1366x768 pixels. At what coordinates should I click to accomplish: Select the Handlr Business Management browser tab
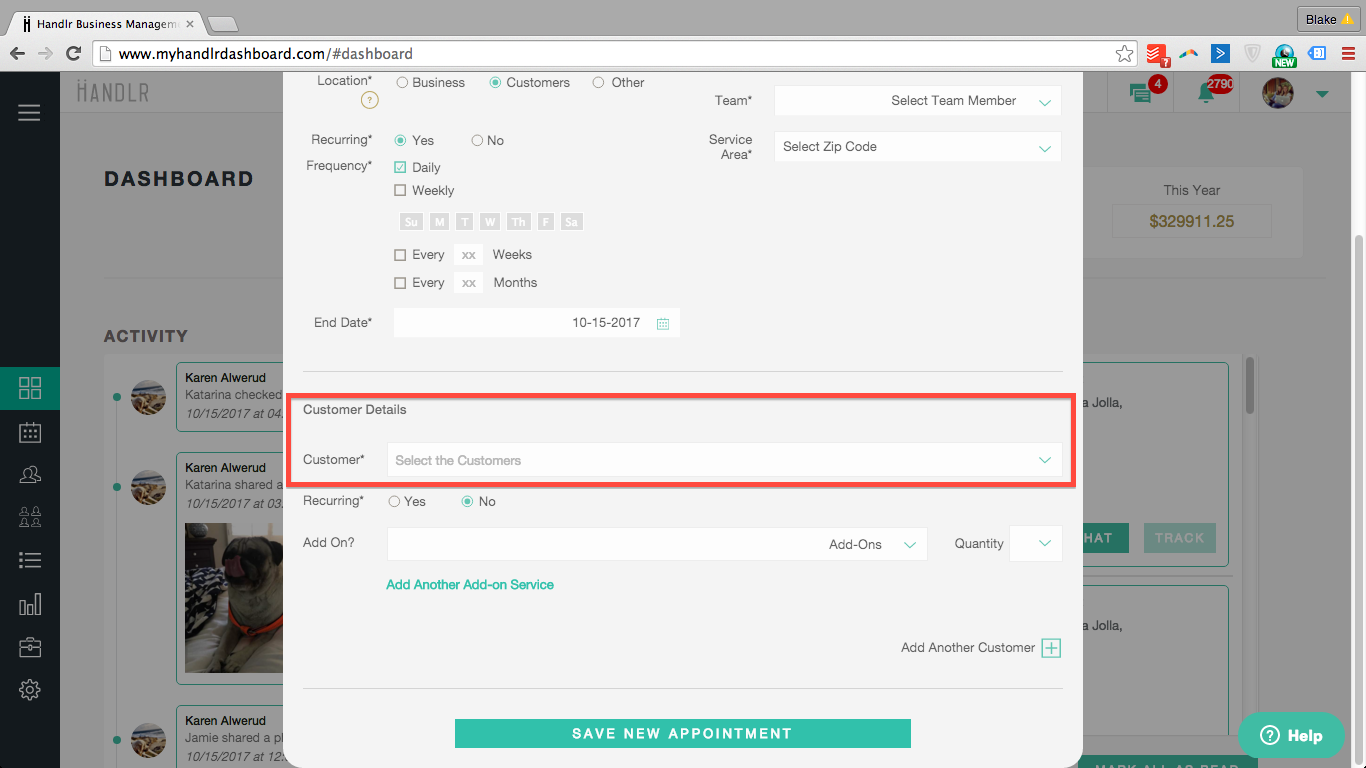[105, 22]
